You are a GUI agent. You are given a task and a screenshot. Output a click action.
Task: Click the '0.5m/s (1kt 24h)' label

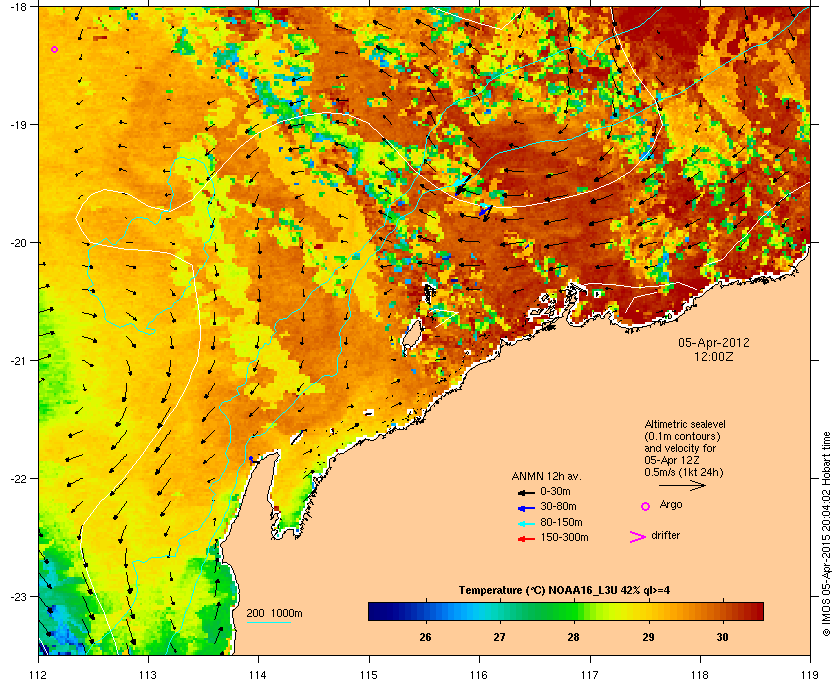tap(684, 473)
